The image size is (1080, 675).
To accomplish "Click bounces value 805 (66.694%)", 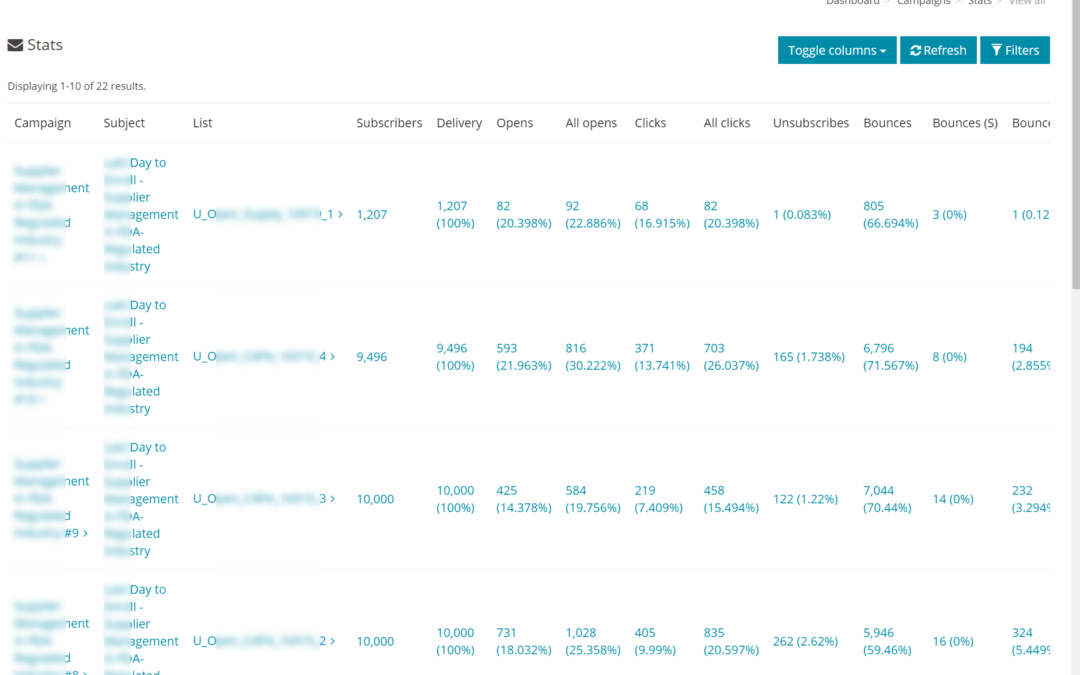I will click(x=891, y=214).
